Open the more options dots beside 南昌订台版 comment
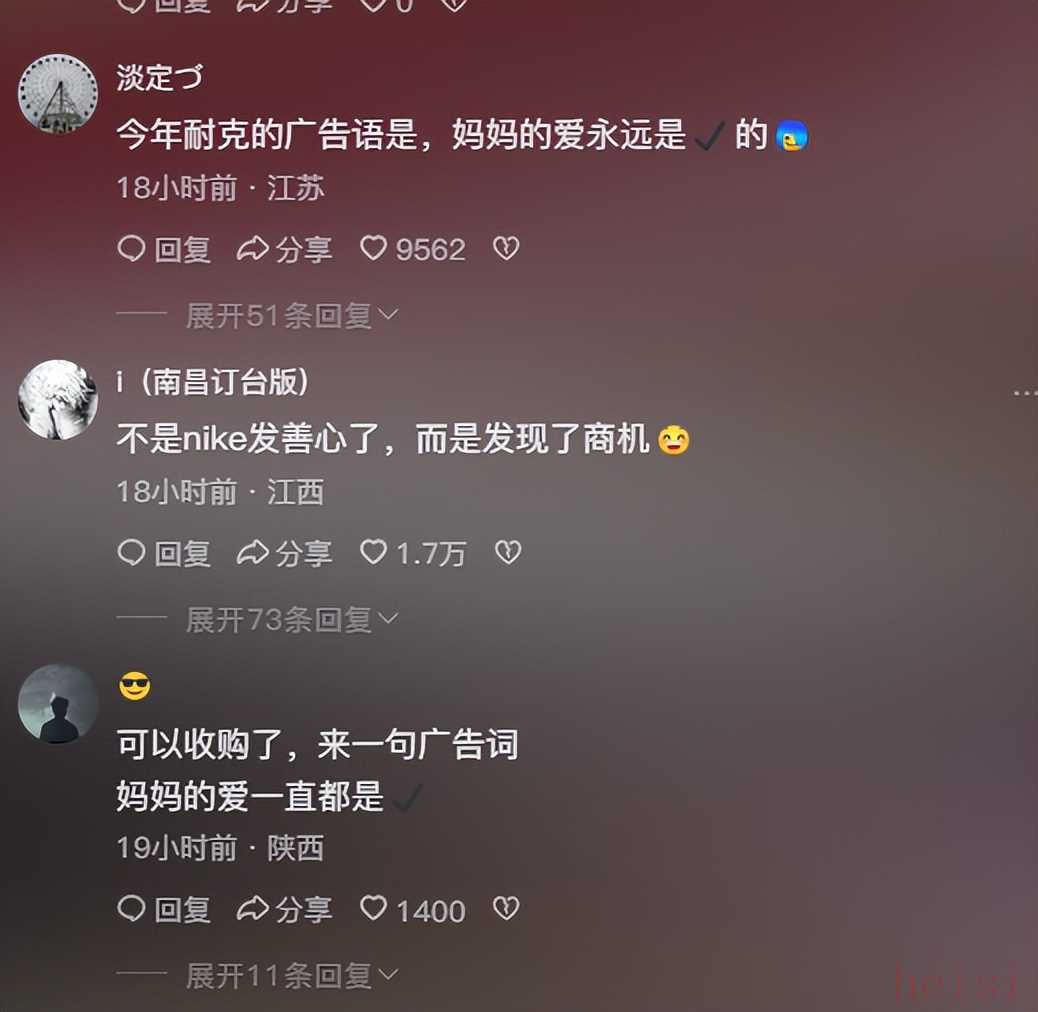This screenshot has height=1012, width=1038. click(1025, 393)
